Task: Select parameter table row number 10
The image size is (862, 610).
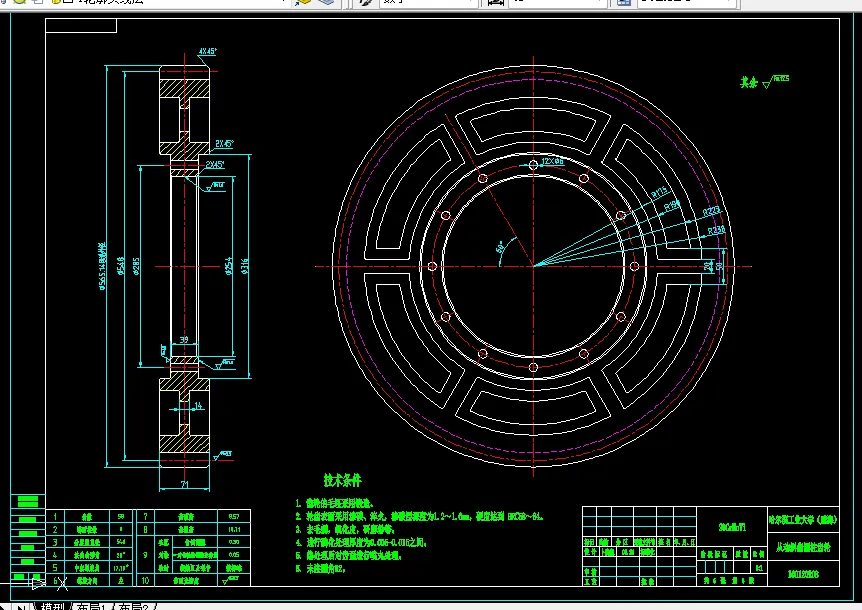Action: click(x=146, y=580)
